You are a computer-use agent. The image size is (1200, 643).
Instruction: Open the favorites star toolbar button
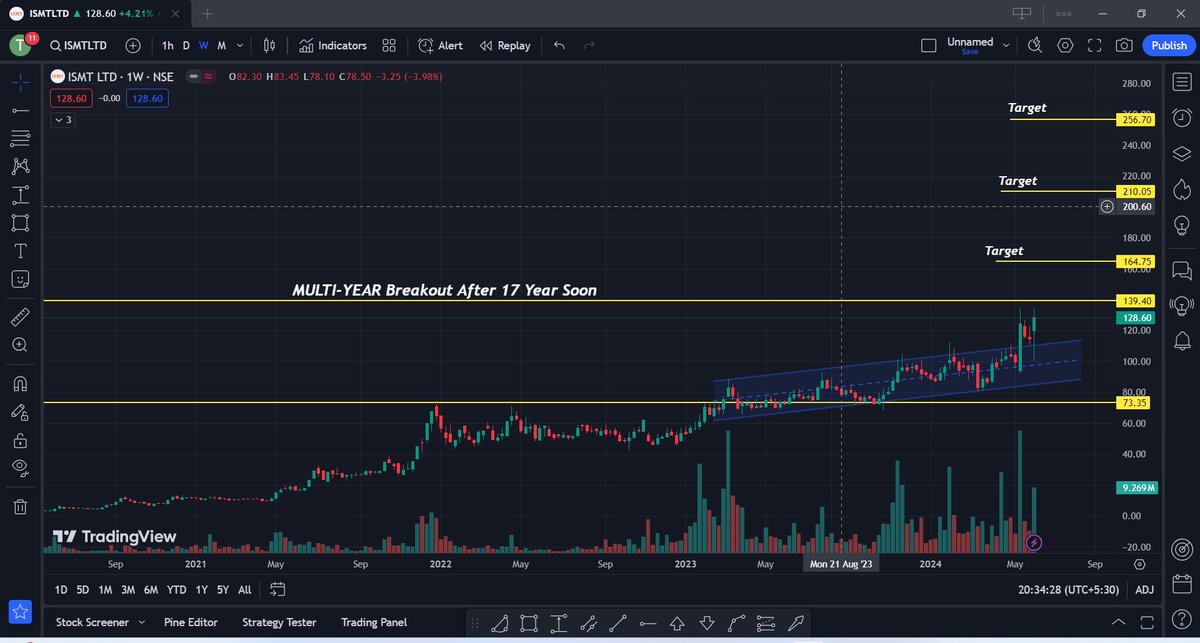click(20, 611)
